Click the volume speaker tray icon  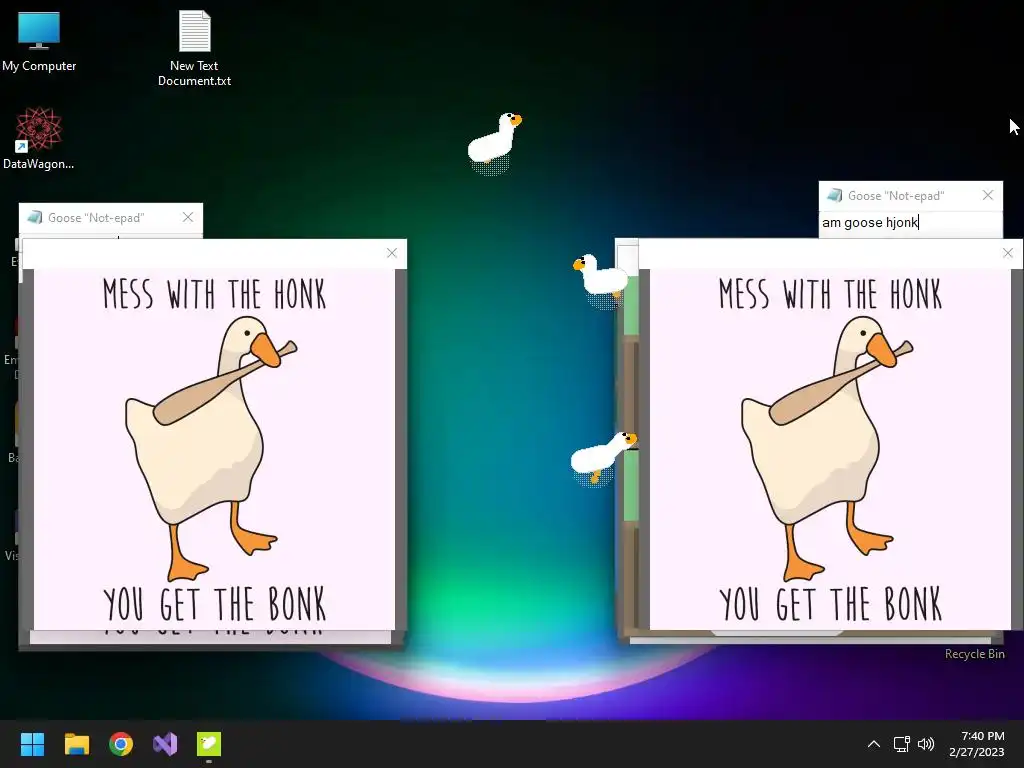pyautogui.click(x=926, y=744)
